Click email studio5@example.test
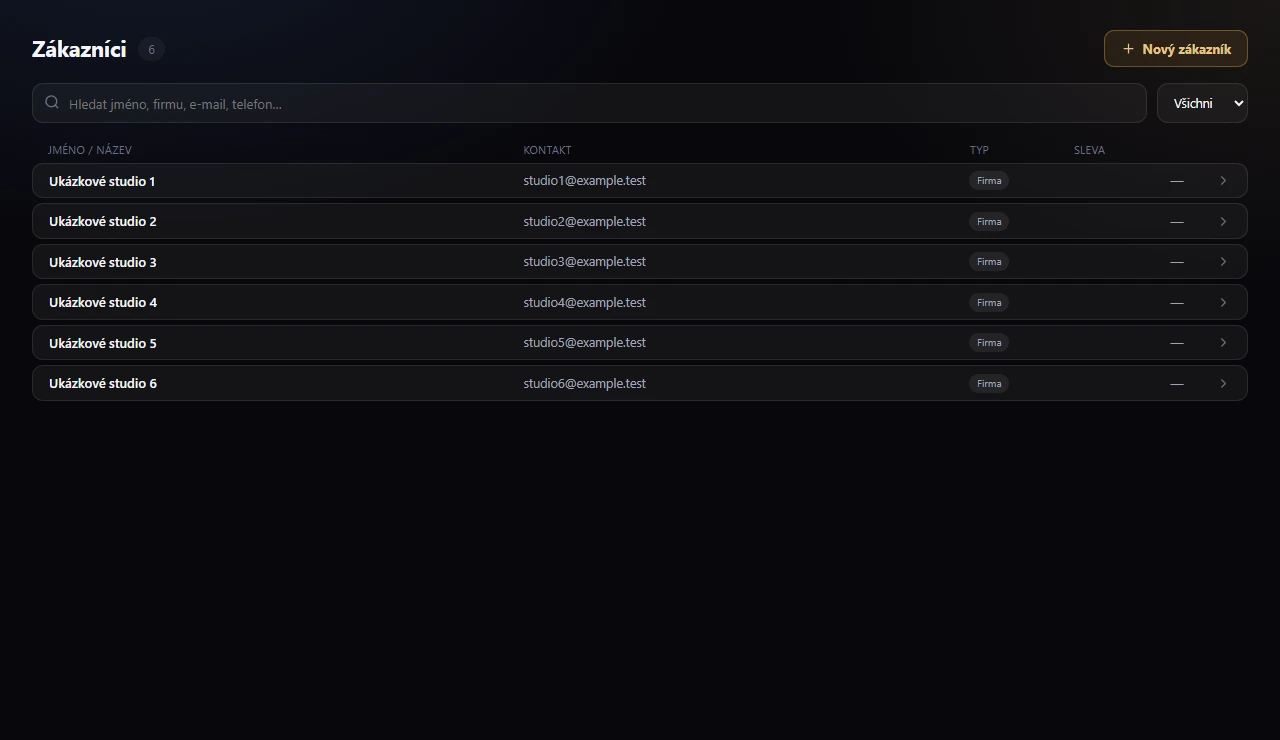Viewport: 1280px width, 740px height. coord(585,343)
